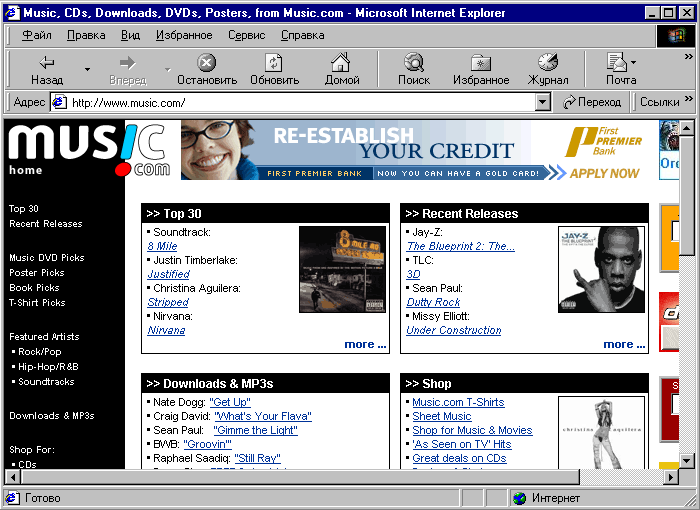
Task: Click the Christina Aguilera cover image
Action: [601, 432]
